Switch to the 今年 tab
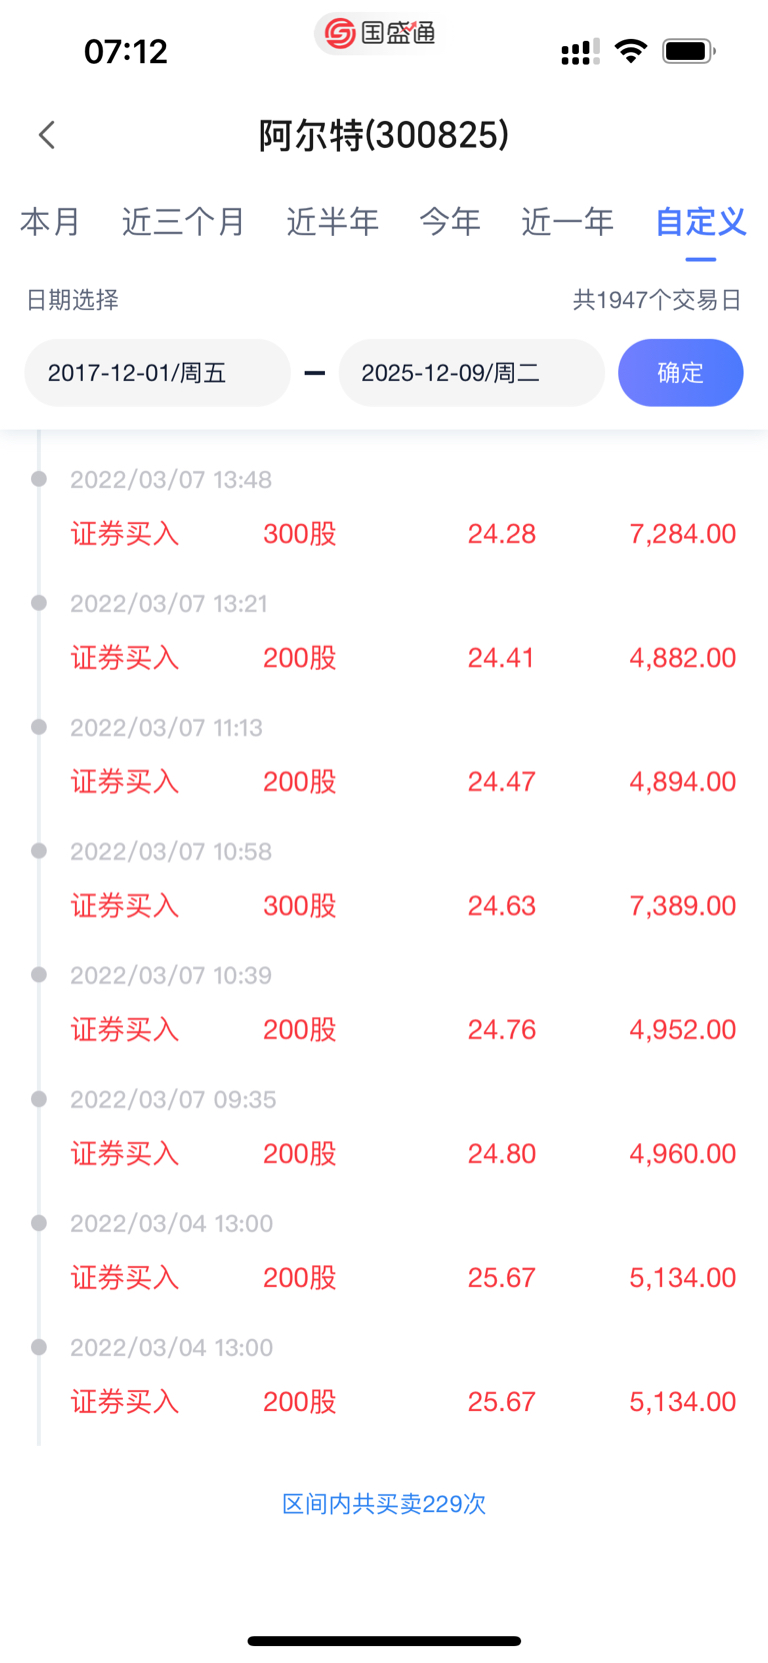 pos(450,221)
